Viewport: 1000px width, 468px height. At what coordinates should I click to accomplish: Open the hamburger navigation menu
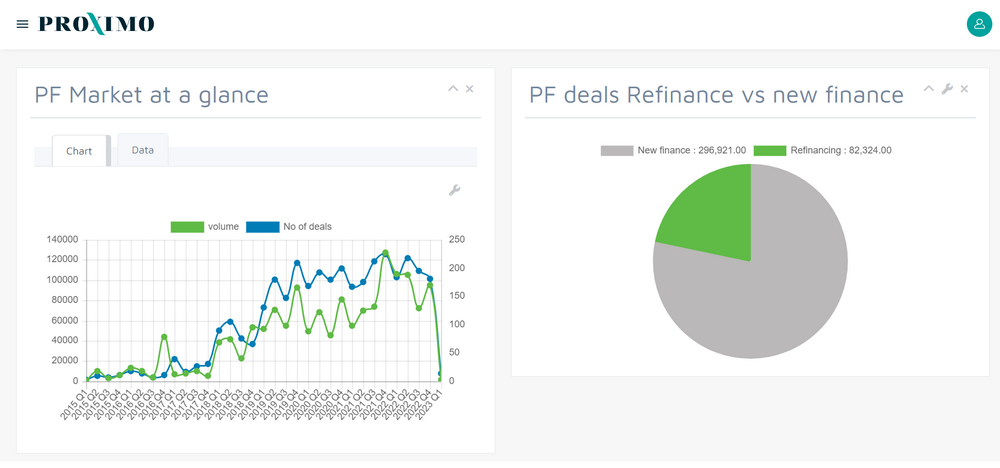(x=22, y=24)
